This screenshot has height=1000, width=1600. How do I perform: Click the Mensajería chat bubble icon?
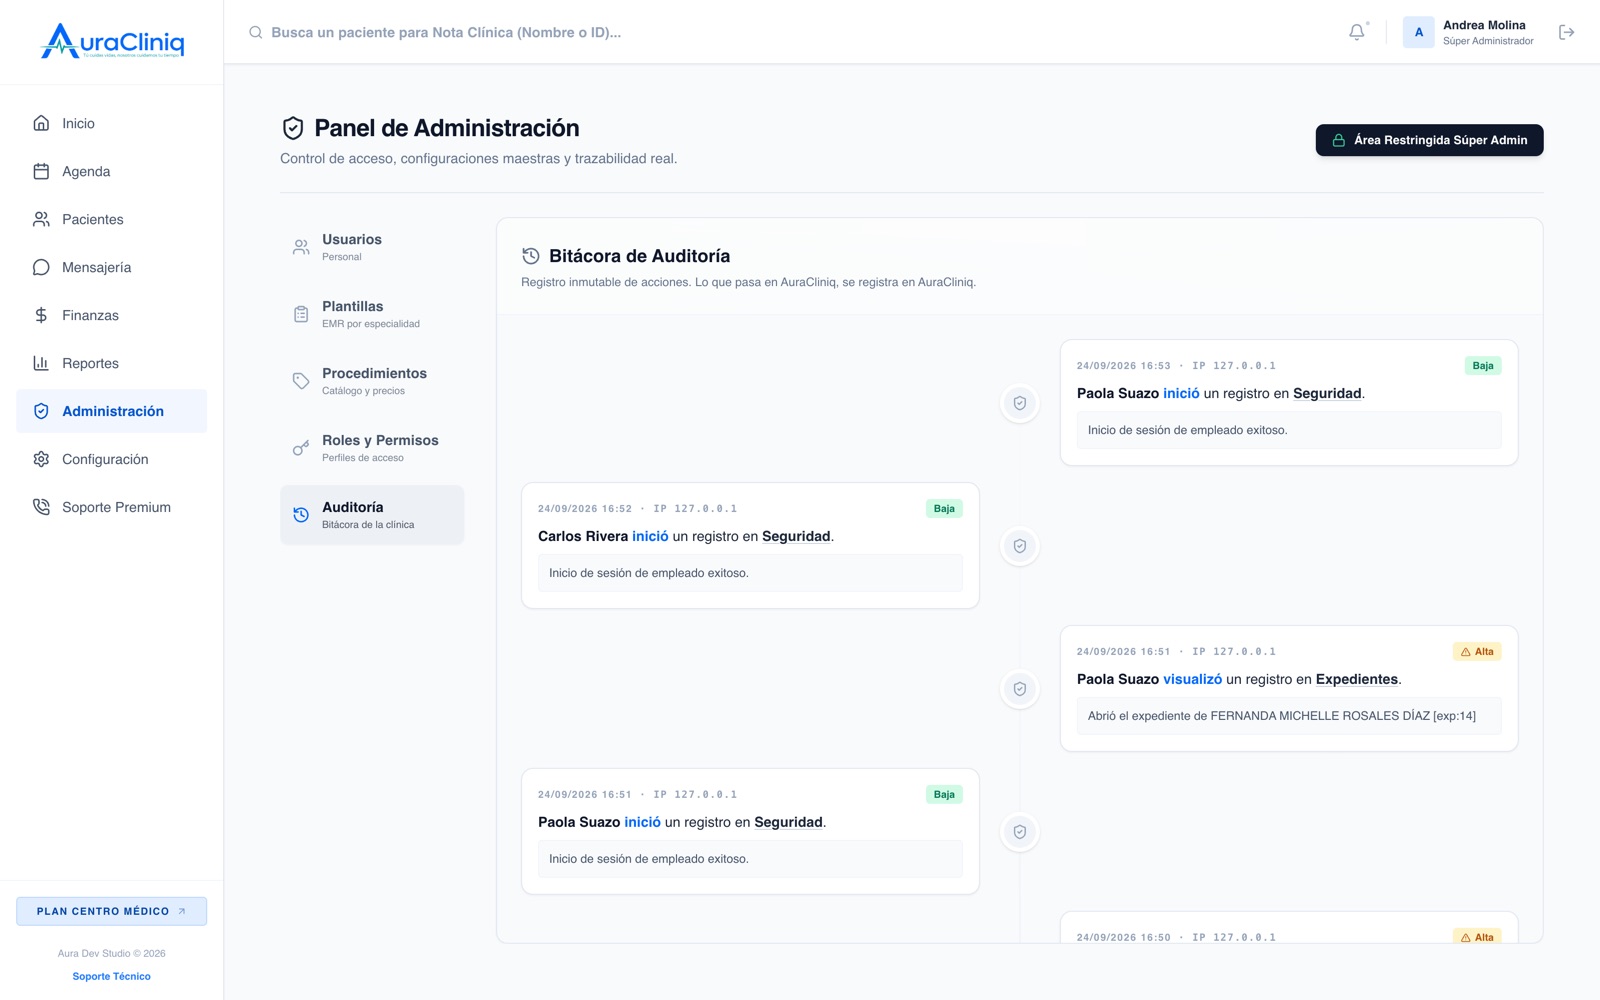tap(41, 267)
